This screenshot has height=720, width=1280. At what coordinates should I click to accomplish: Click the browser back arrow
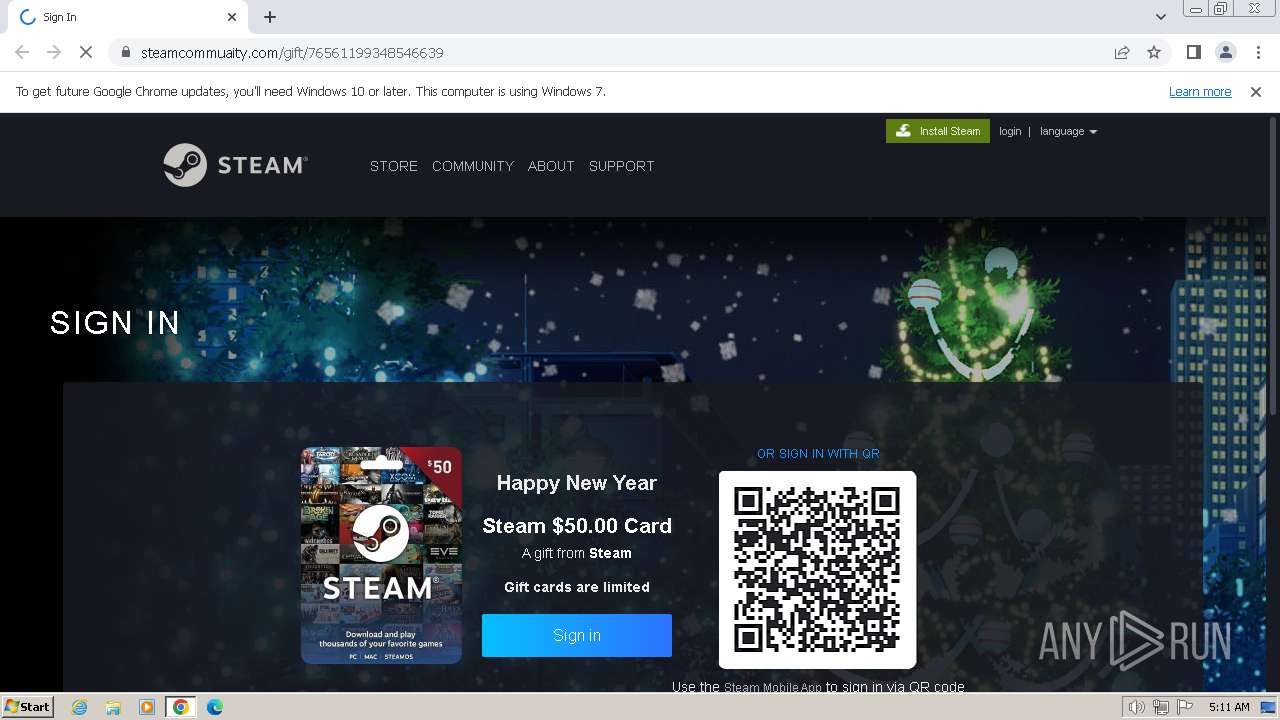pyautogui.click(x=22, y=52)
